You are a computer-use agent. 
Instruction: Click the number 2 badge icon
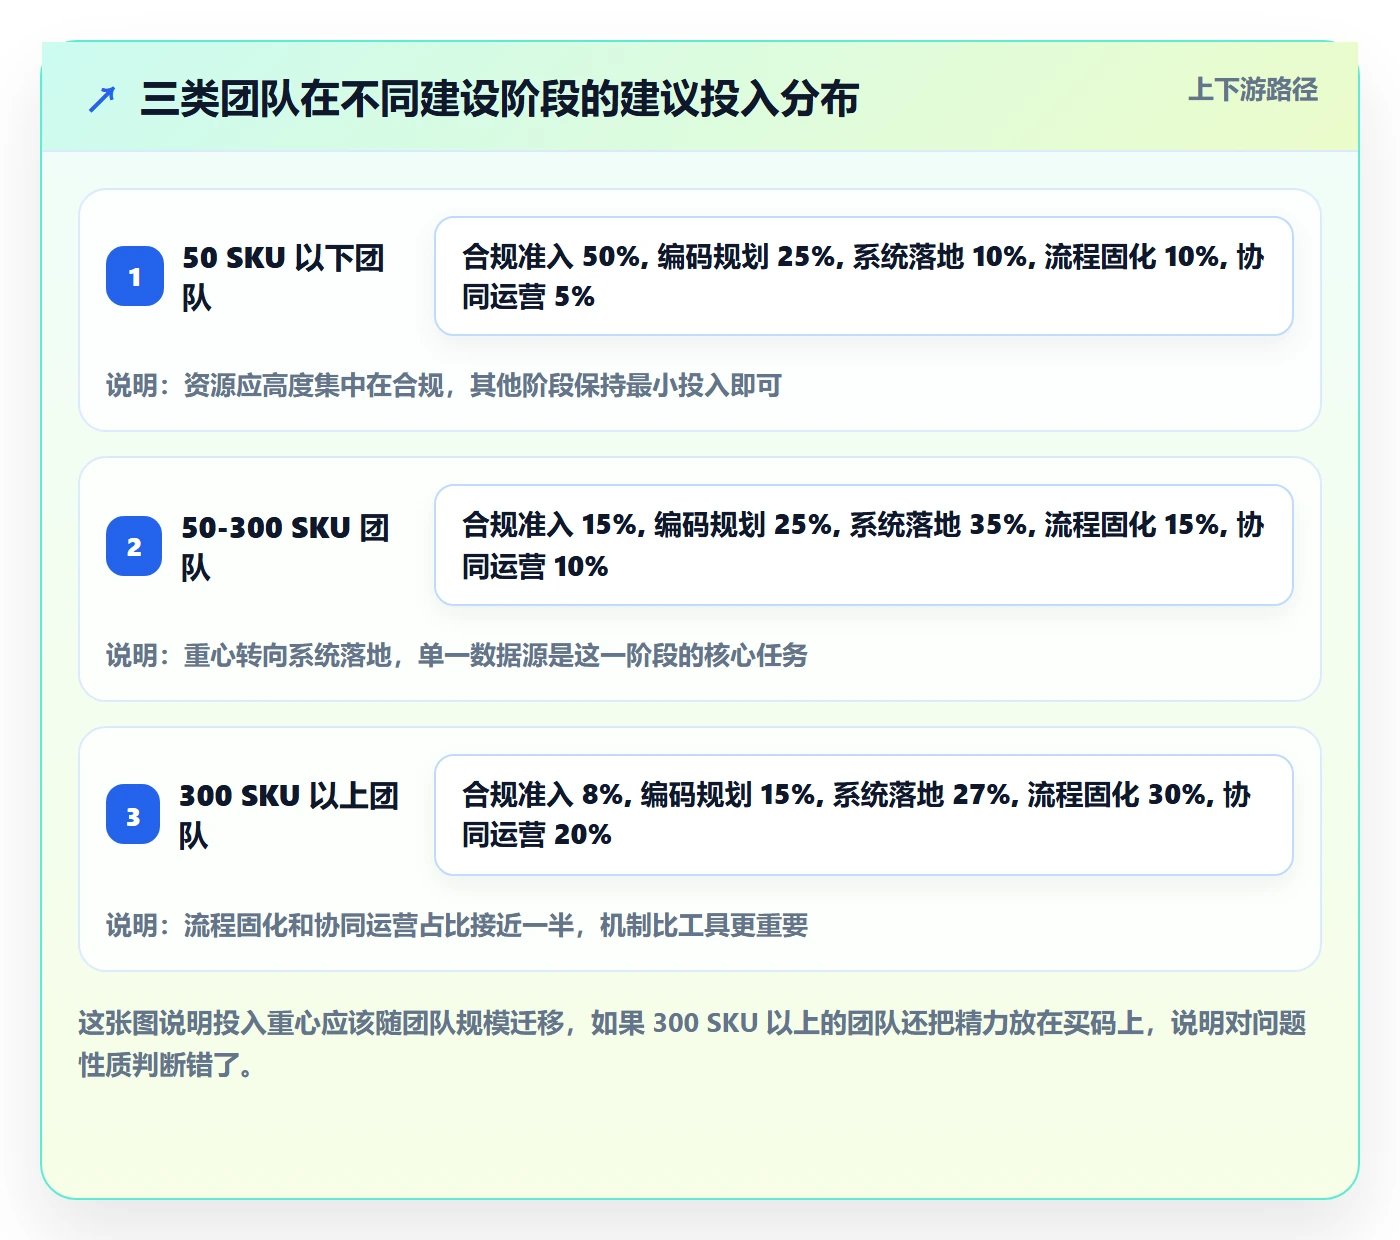pyautogui.click(x=134, y=546)
